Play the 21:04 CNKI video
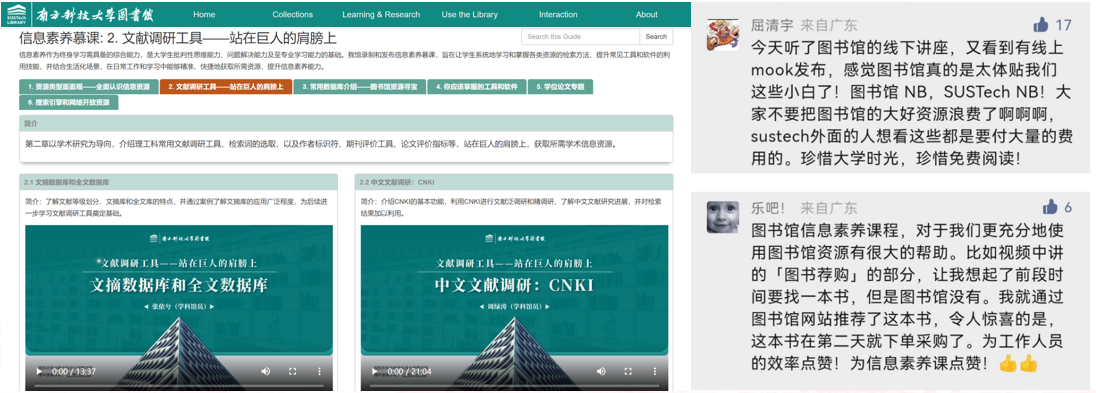 click(x=374, y=371)
